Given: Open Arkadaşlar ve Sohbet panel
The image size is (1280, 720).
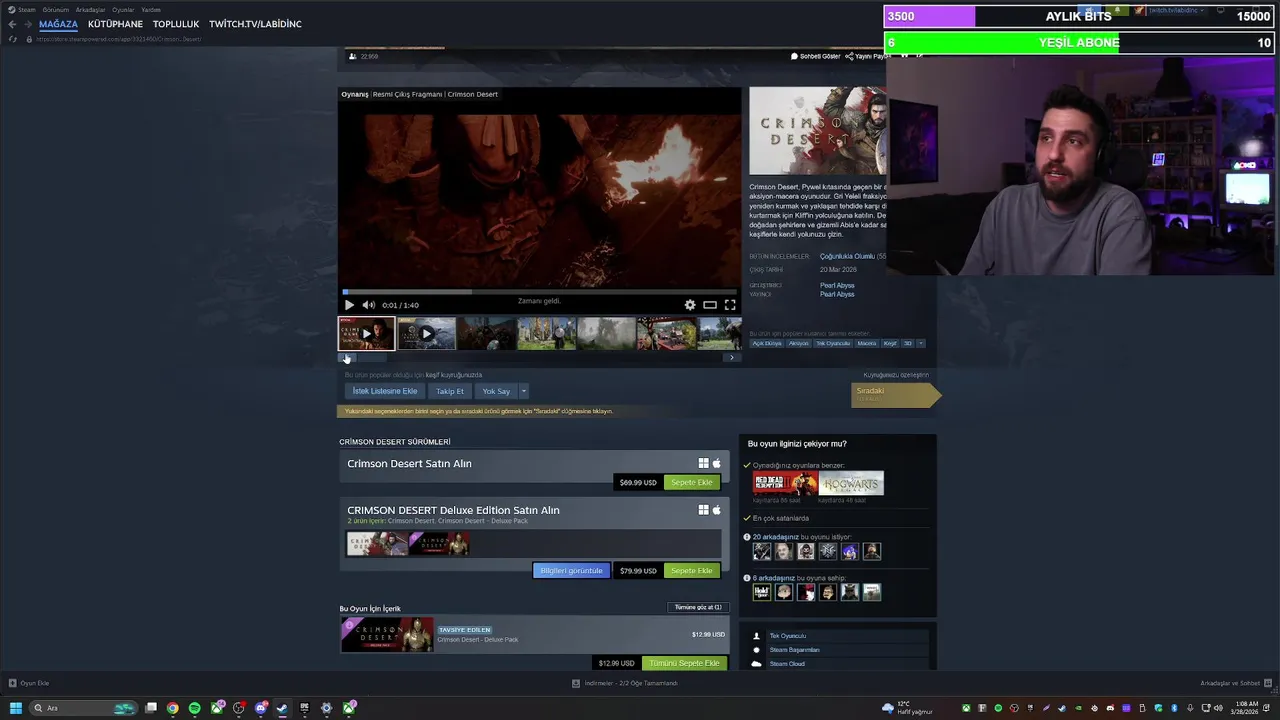Looking at the screenshot, I should [x=1236, y=683].
